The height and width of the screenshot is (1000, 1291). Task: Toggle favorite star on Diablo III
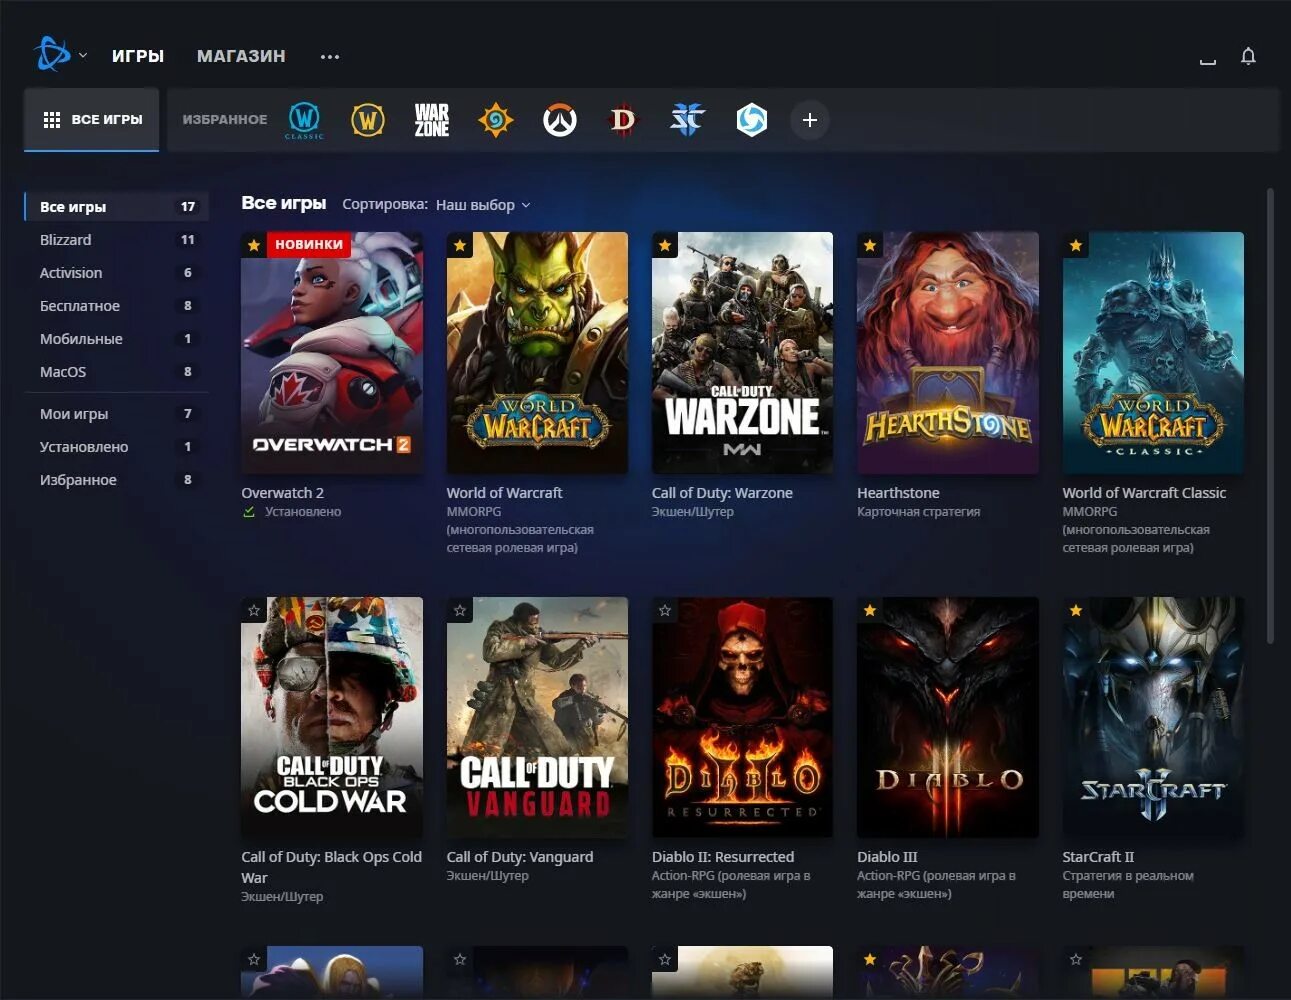[870, 610]
